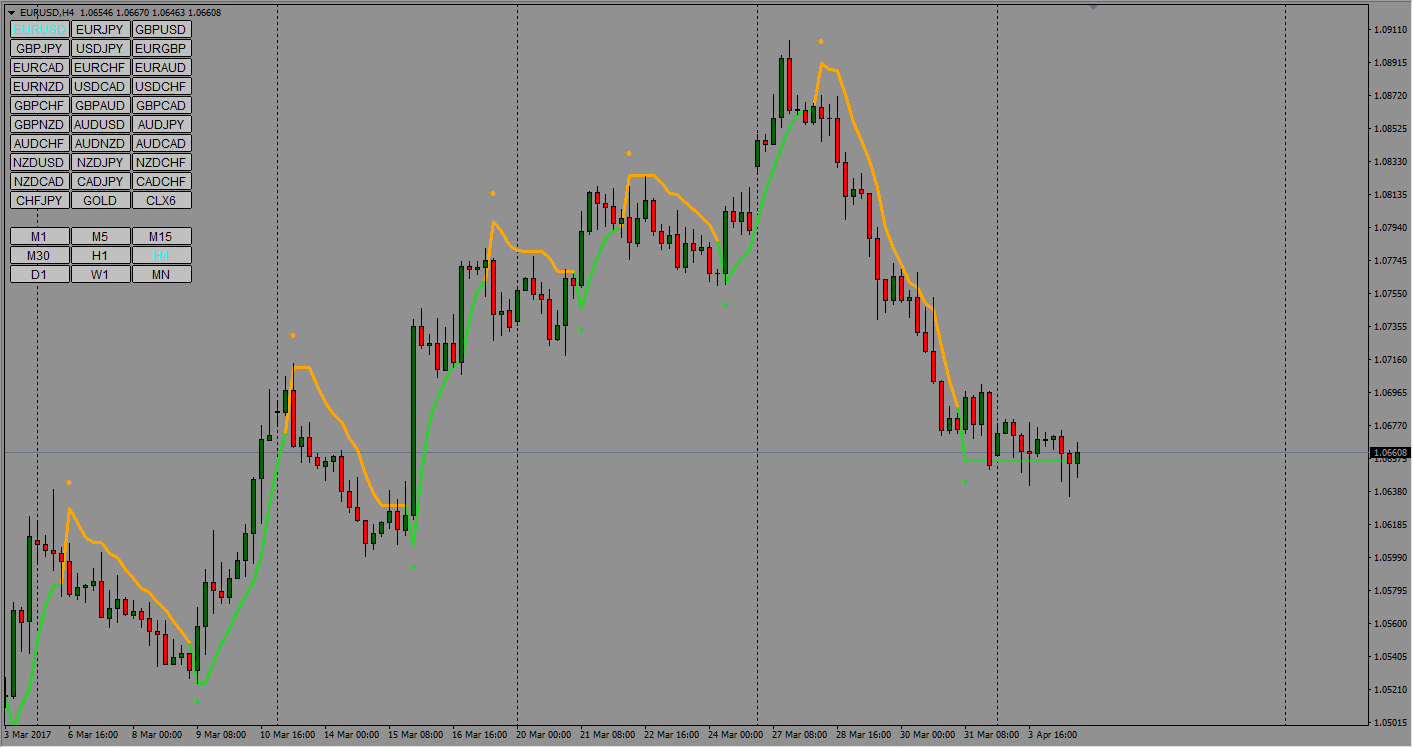Choose the M15 timeframe button

(161, 236)
